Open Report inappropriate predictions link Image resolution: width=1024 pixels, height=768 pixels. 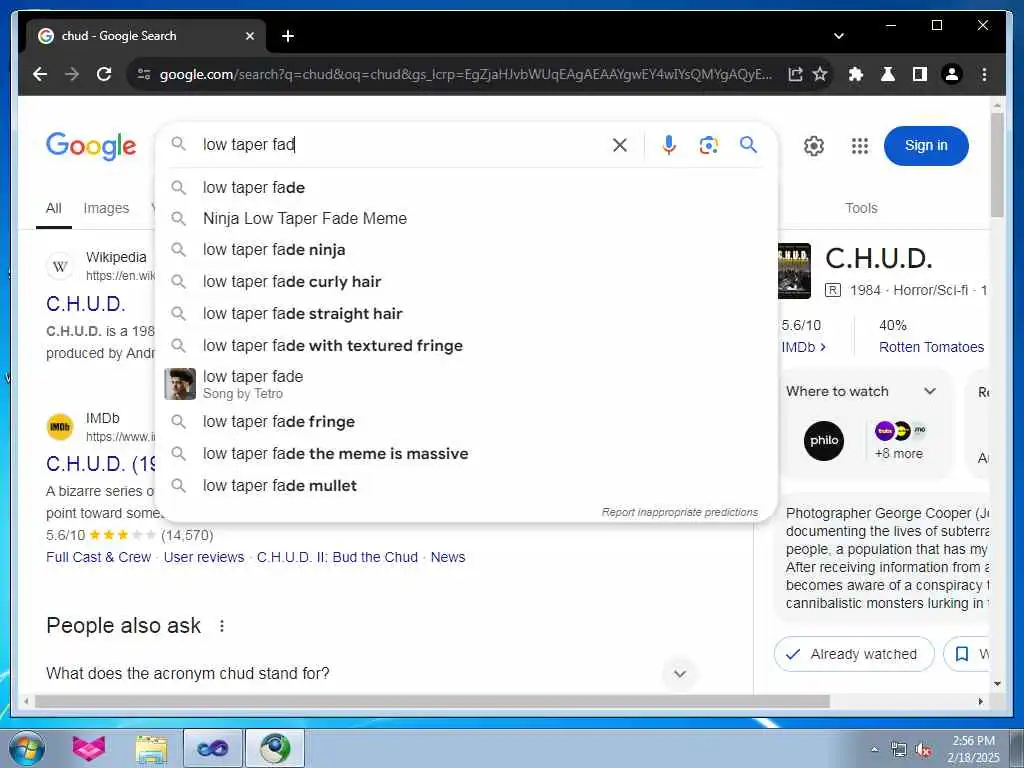(680, 513)
